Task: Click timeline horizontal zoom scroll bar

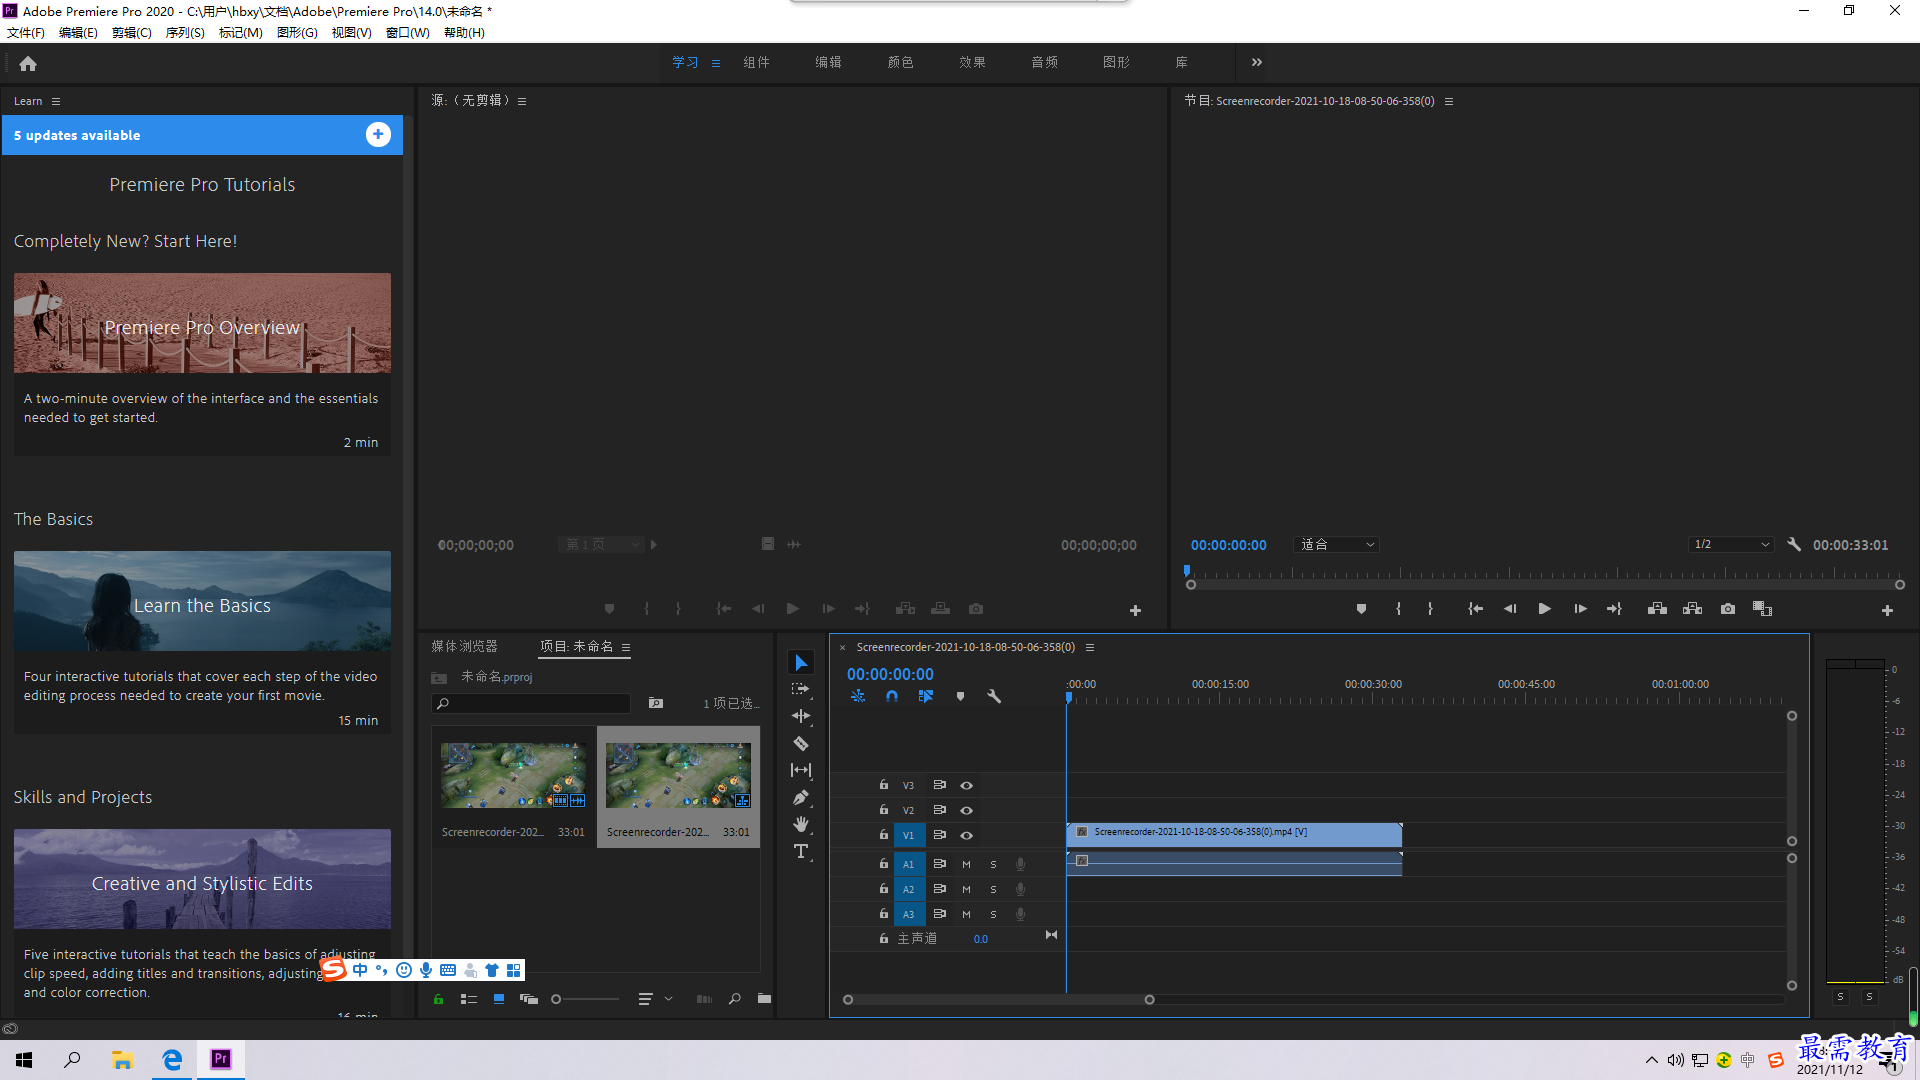Action: pos(999,1000)
